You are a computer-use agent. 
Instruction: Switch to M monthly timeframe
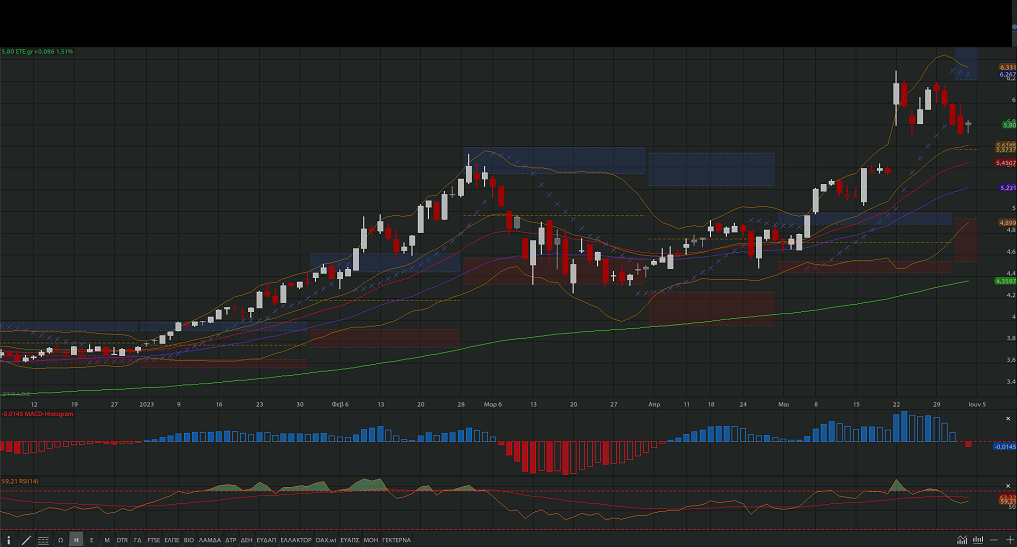tap(107, 540)
